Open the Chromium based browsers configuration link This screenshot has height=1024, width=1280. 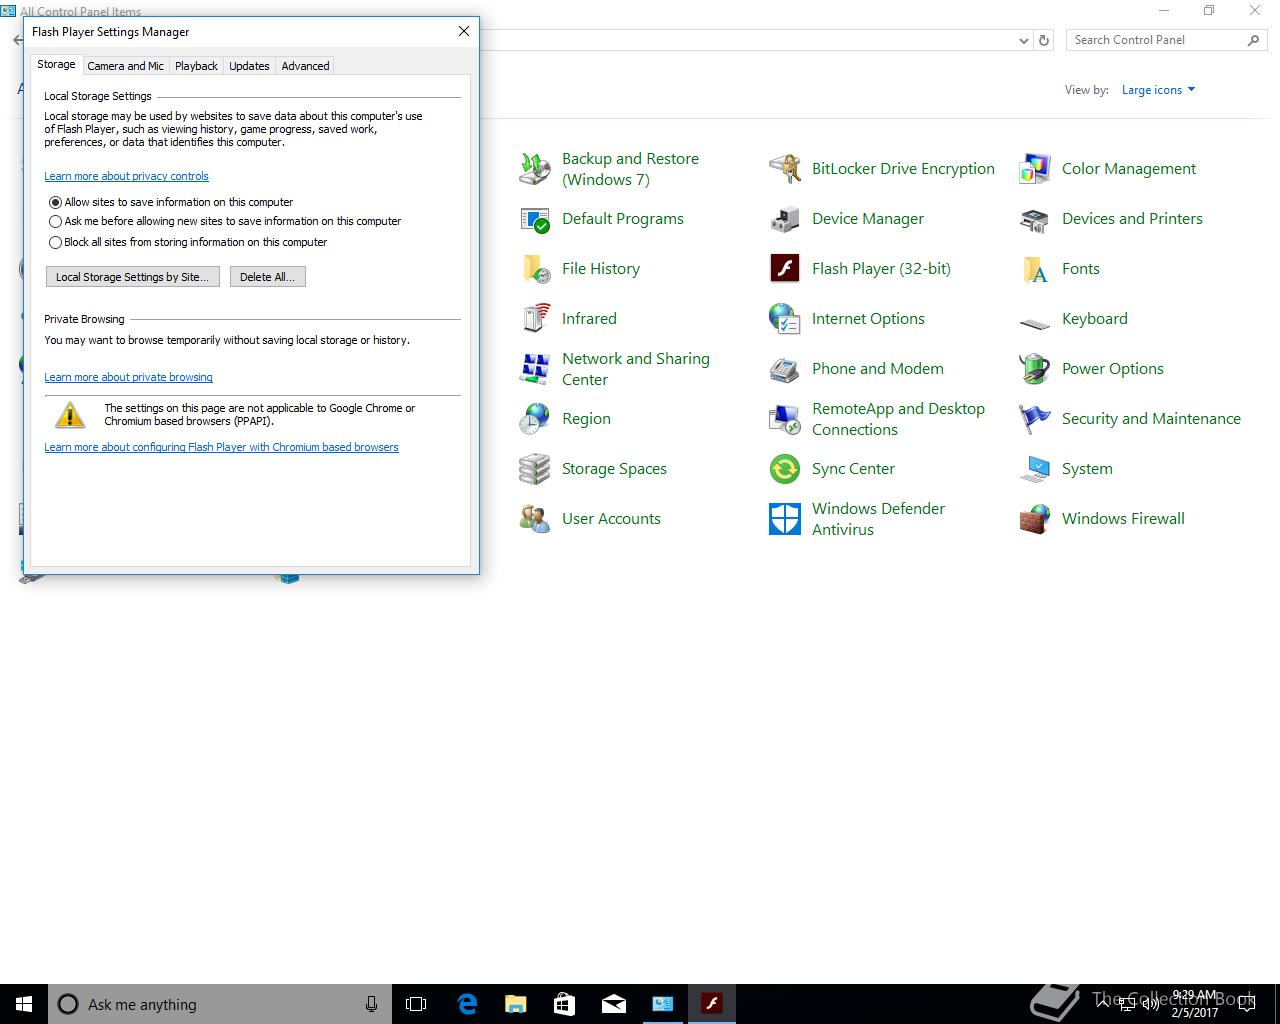221,447
